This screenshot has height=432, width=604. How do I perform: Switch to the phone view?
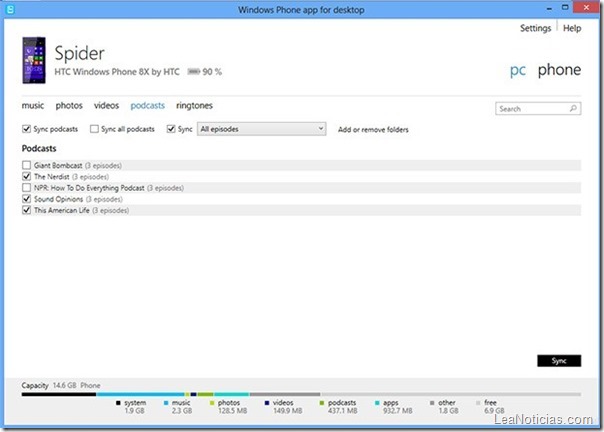tap(558, 70)
